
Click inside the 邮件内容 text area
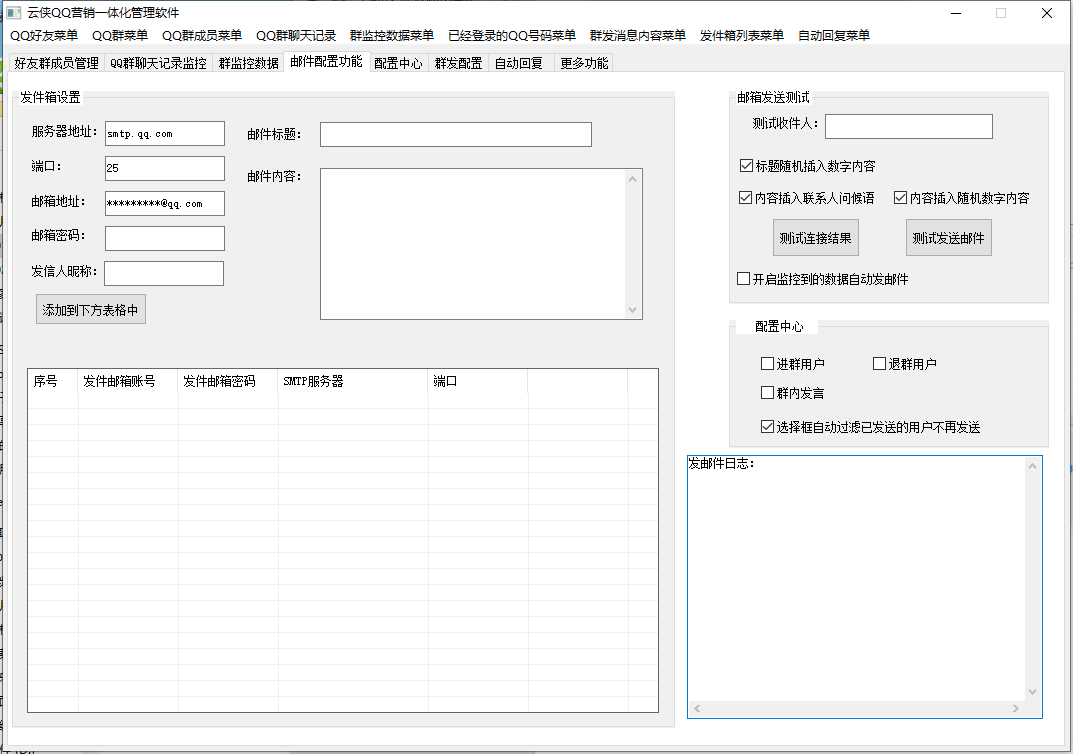point(474,244)
